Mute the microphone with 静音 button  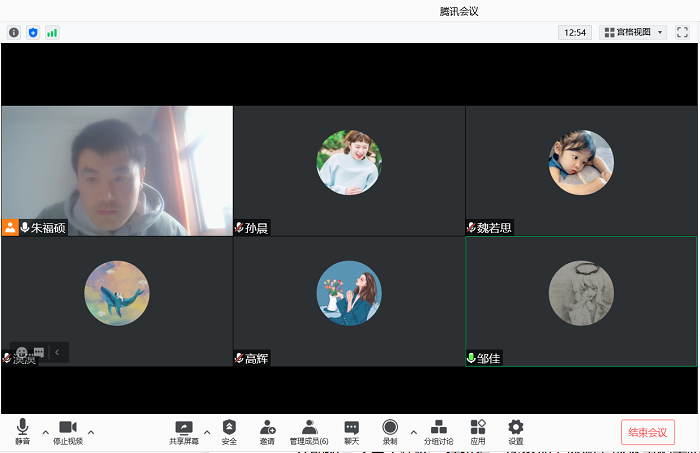pos(22,431)
